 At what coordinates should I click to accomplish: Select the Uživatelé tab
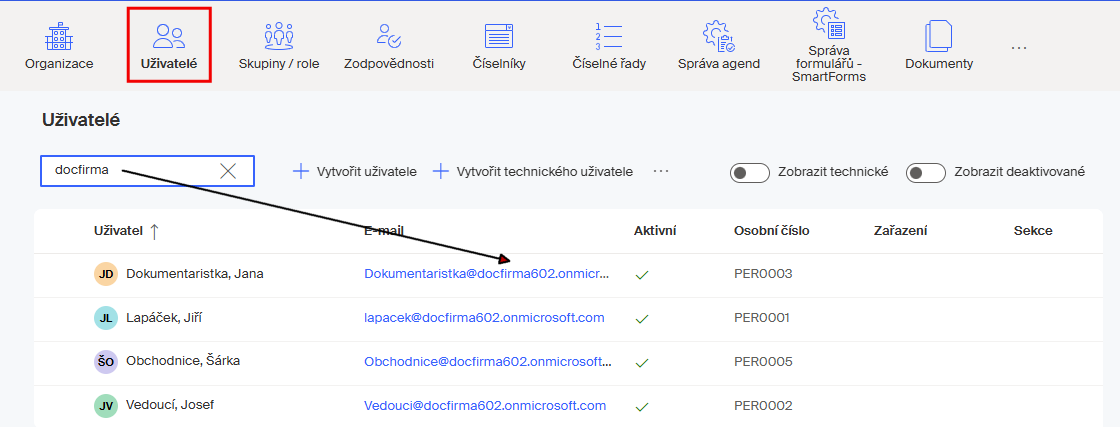[169, 44]
